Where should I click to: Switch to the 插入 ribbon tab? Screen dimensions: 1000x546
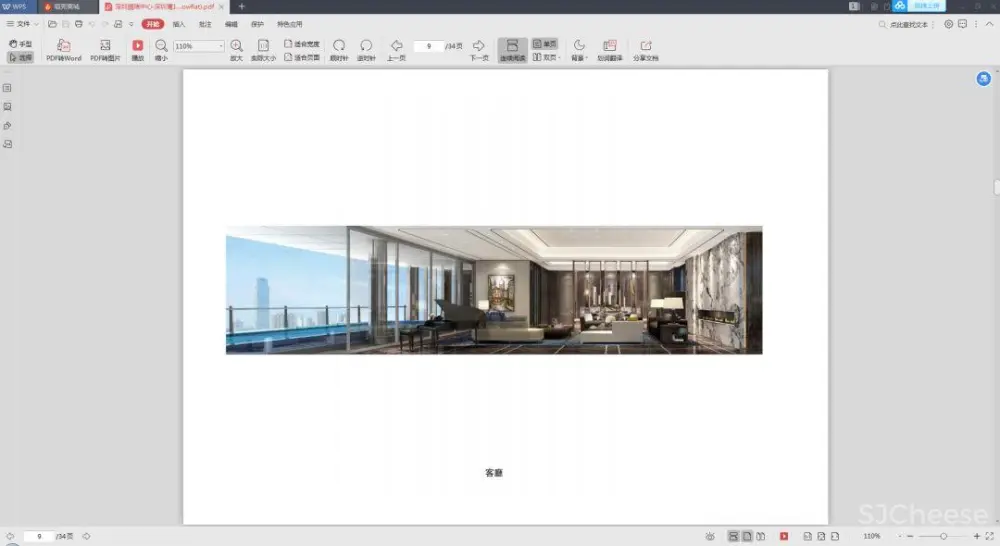click(179, 23)
